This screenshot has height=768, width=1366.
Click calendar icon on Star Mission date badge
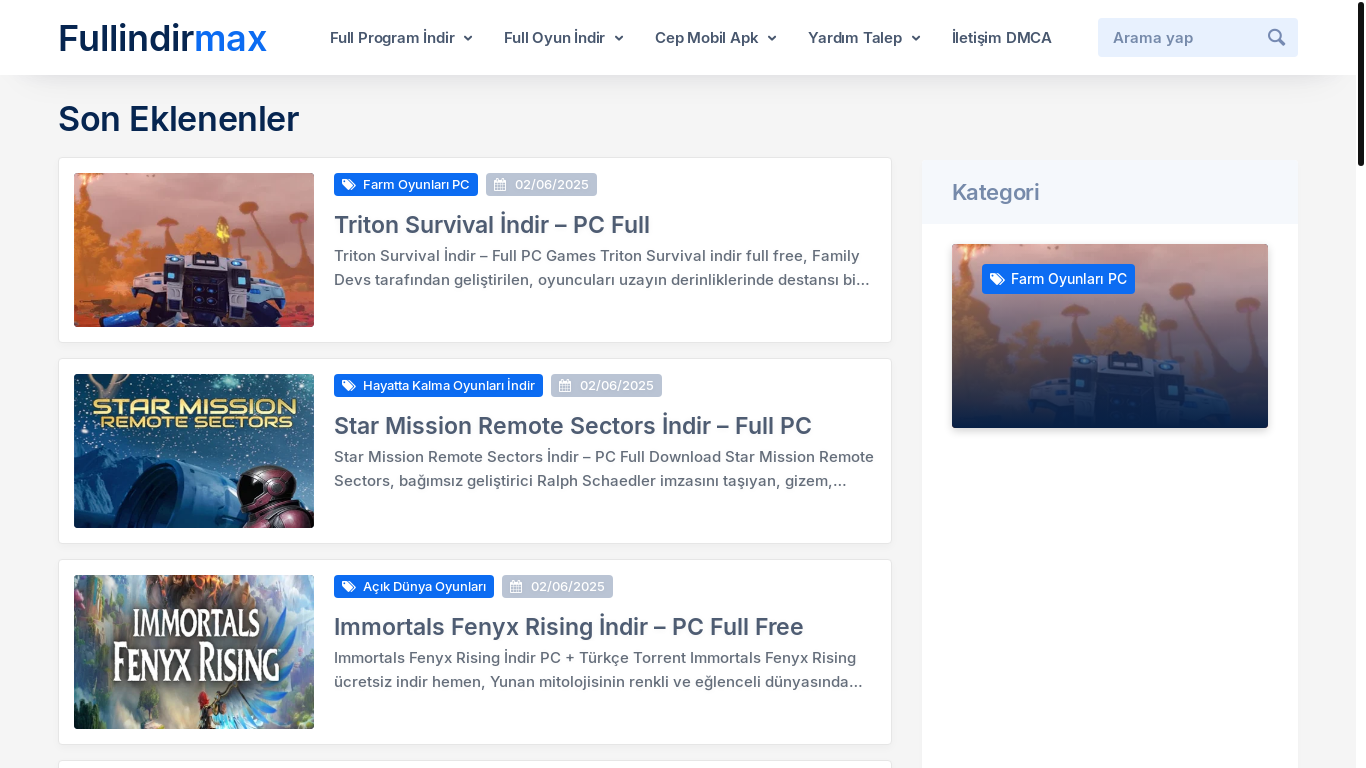click(x=565, y=386)
